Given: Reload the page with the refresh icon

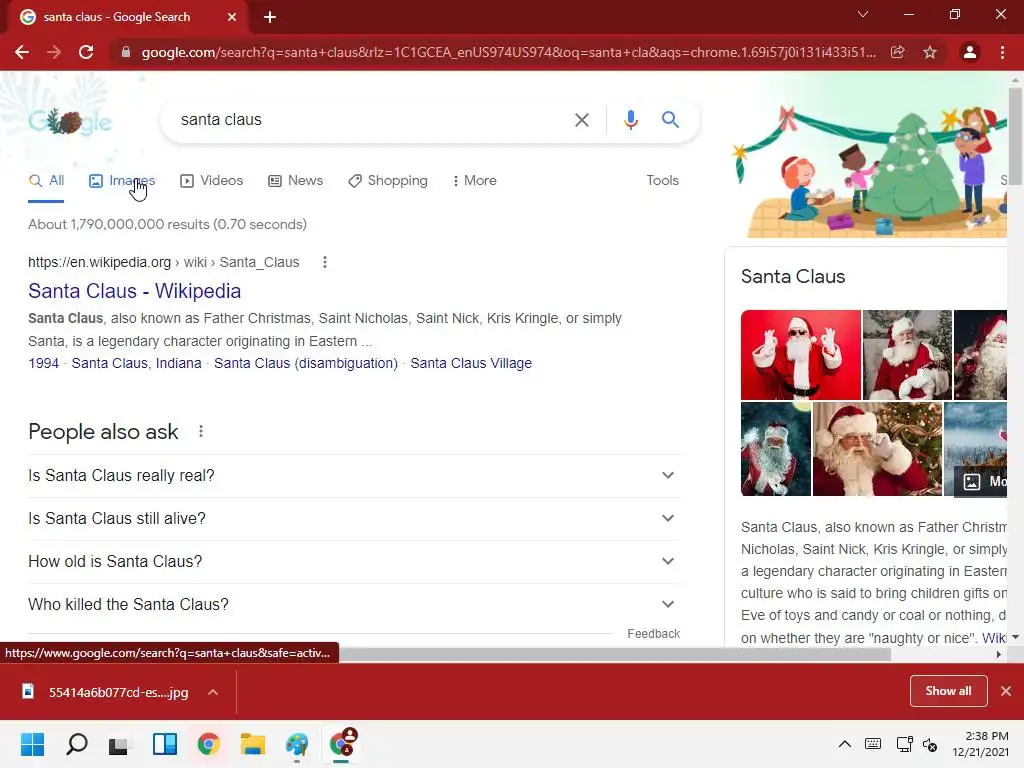Looking at the screenshot, I should tap(86, 52).
